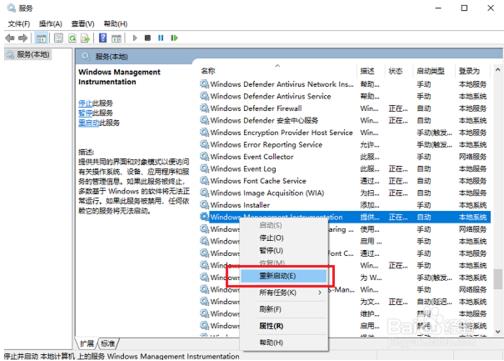504x361 pixels.
Task: Sort by the 名称 column header
Action: [278, 71]
